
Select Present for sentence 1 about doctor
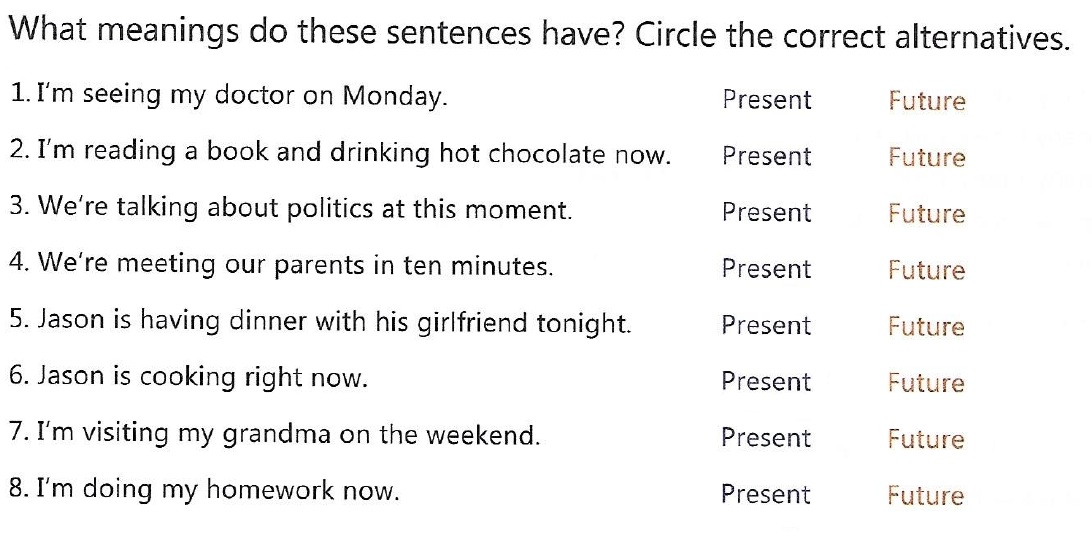(x=767, y=100)
